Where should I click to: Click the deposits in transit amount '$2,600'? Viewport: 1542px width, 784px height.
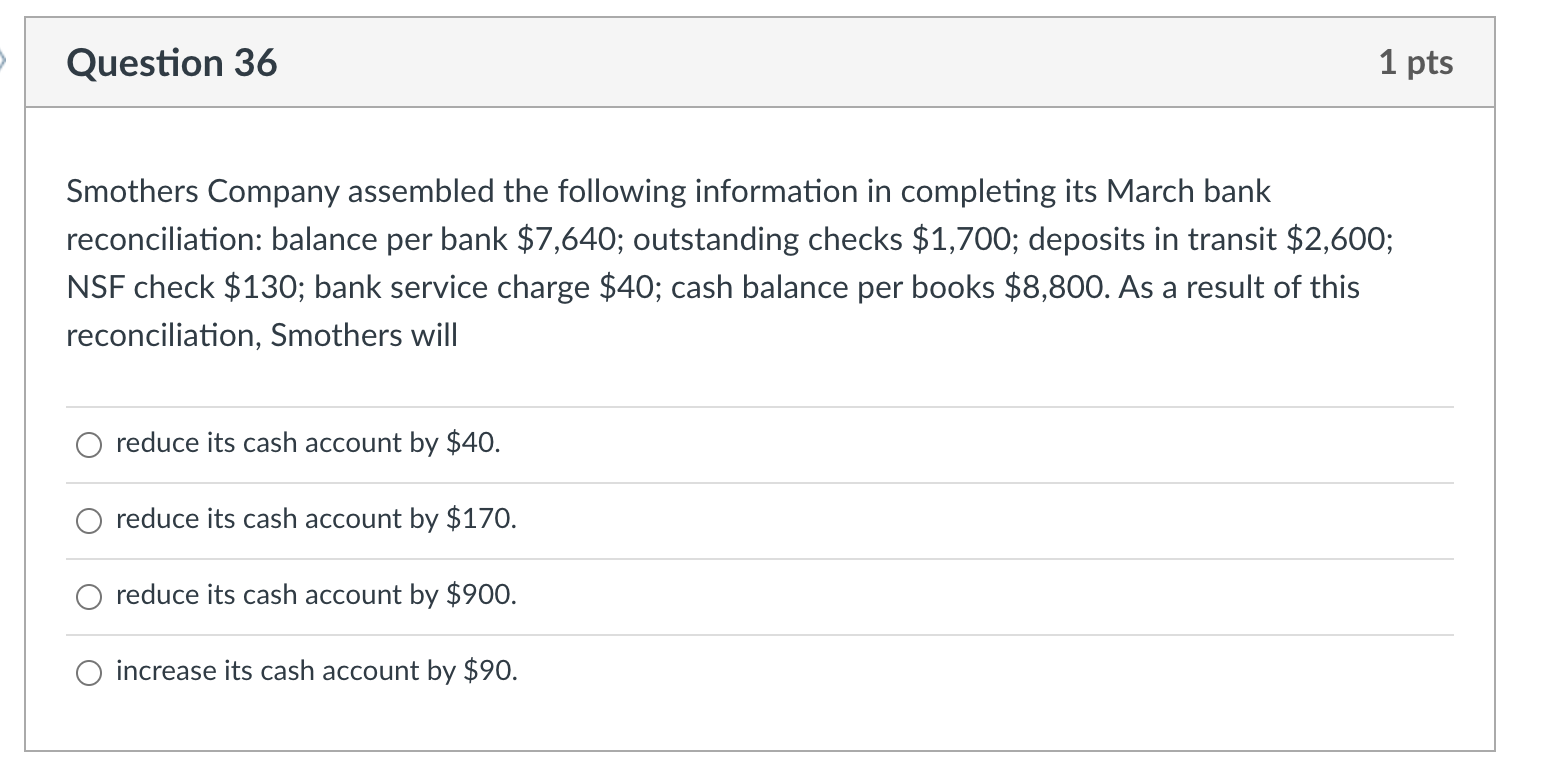1335,240
